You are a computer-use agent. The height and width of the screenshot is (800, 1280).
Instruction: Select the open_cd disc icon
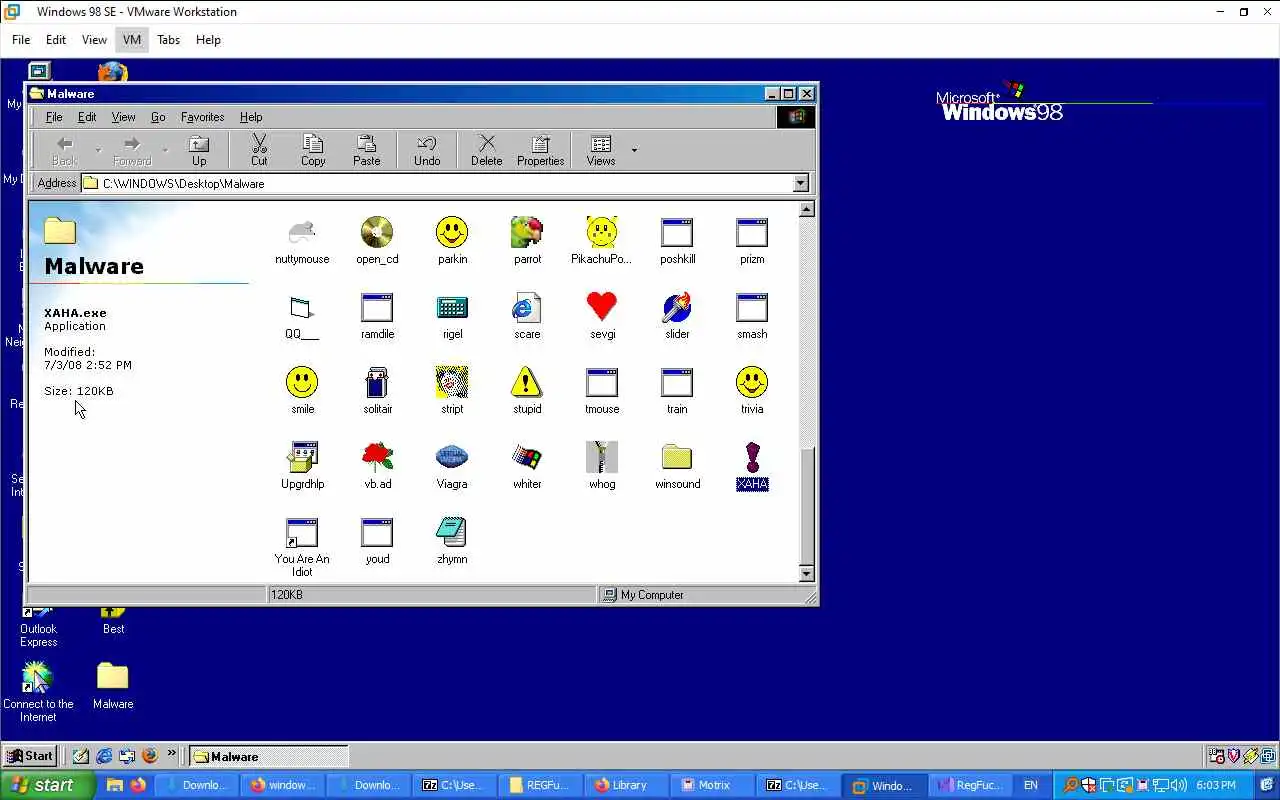(x=377, y=232)
